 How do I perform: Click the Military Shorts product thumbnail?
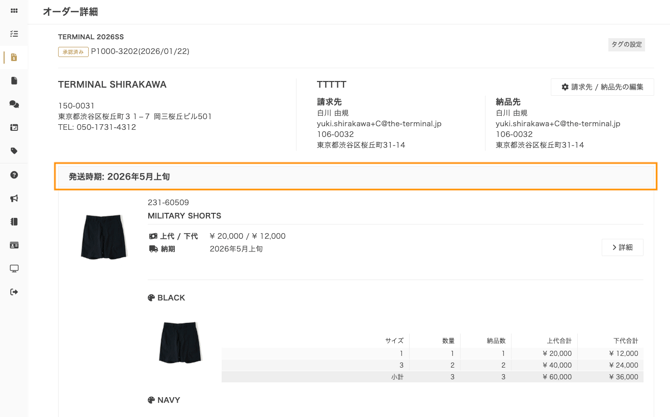coord(104,236)
